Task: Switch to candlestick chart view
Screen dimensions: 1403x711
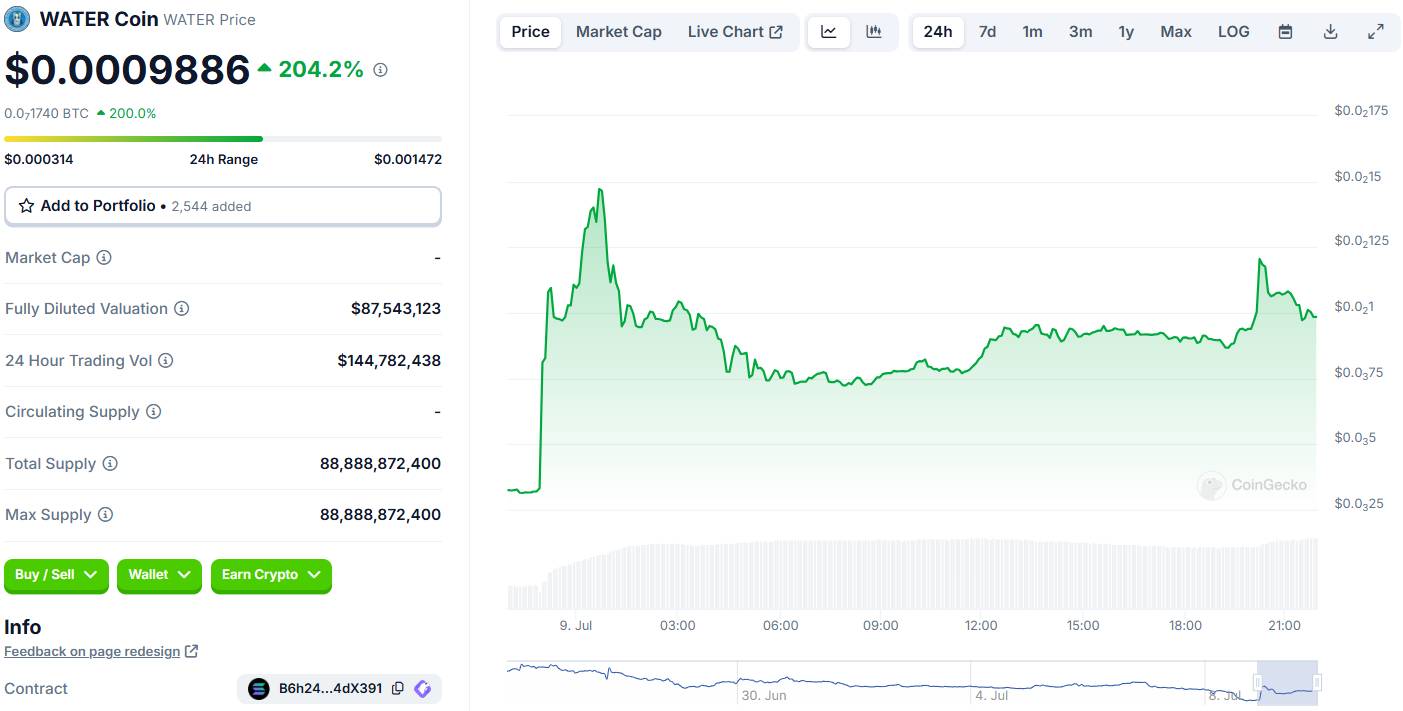Action: point(874,32)
